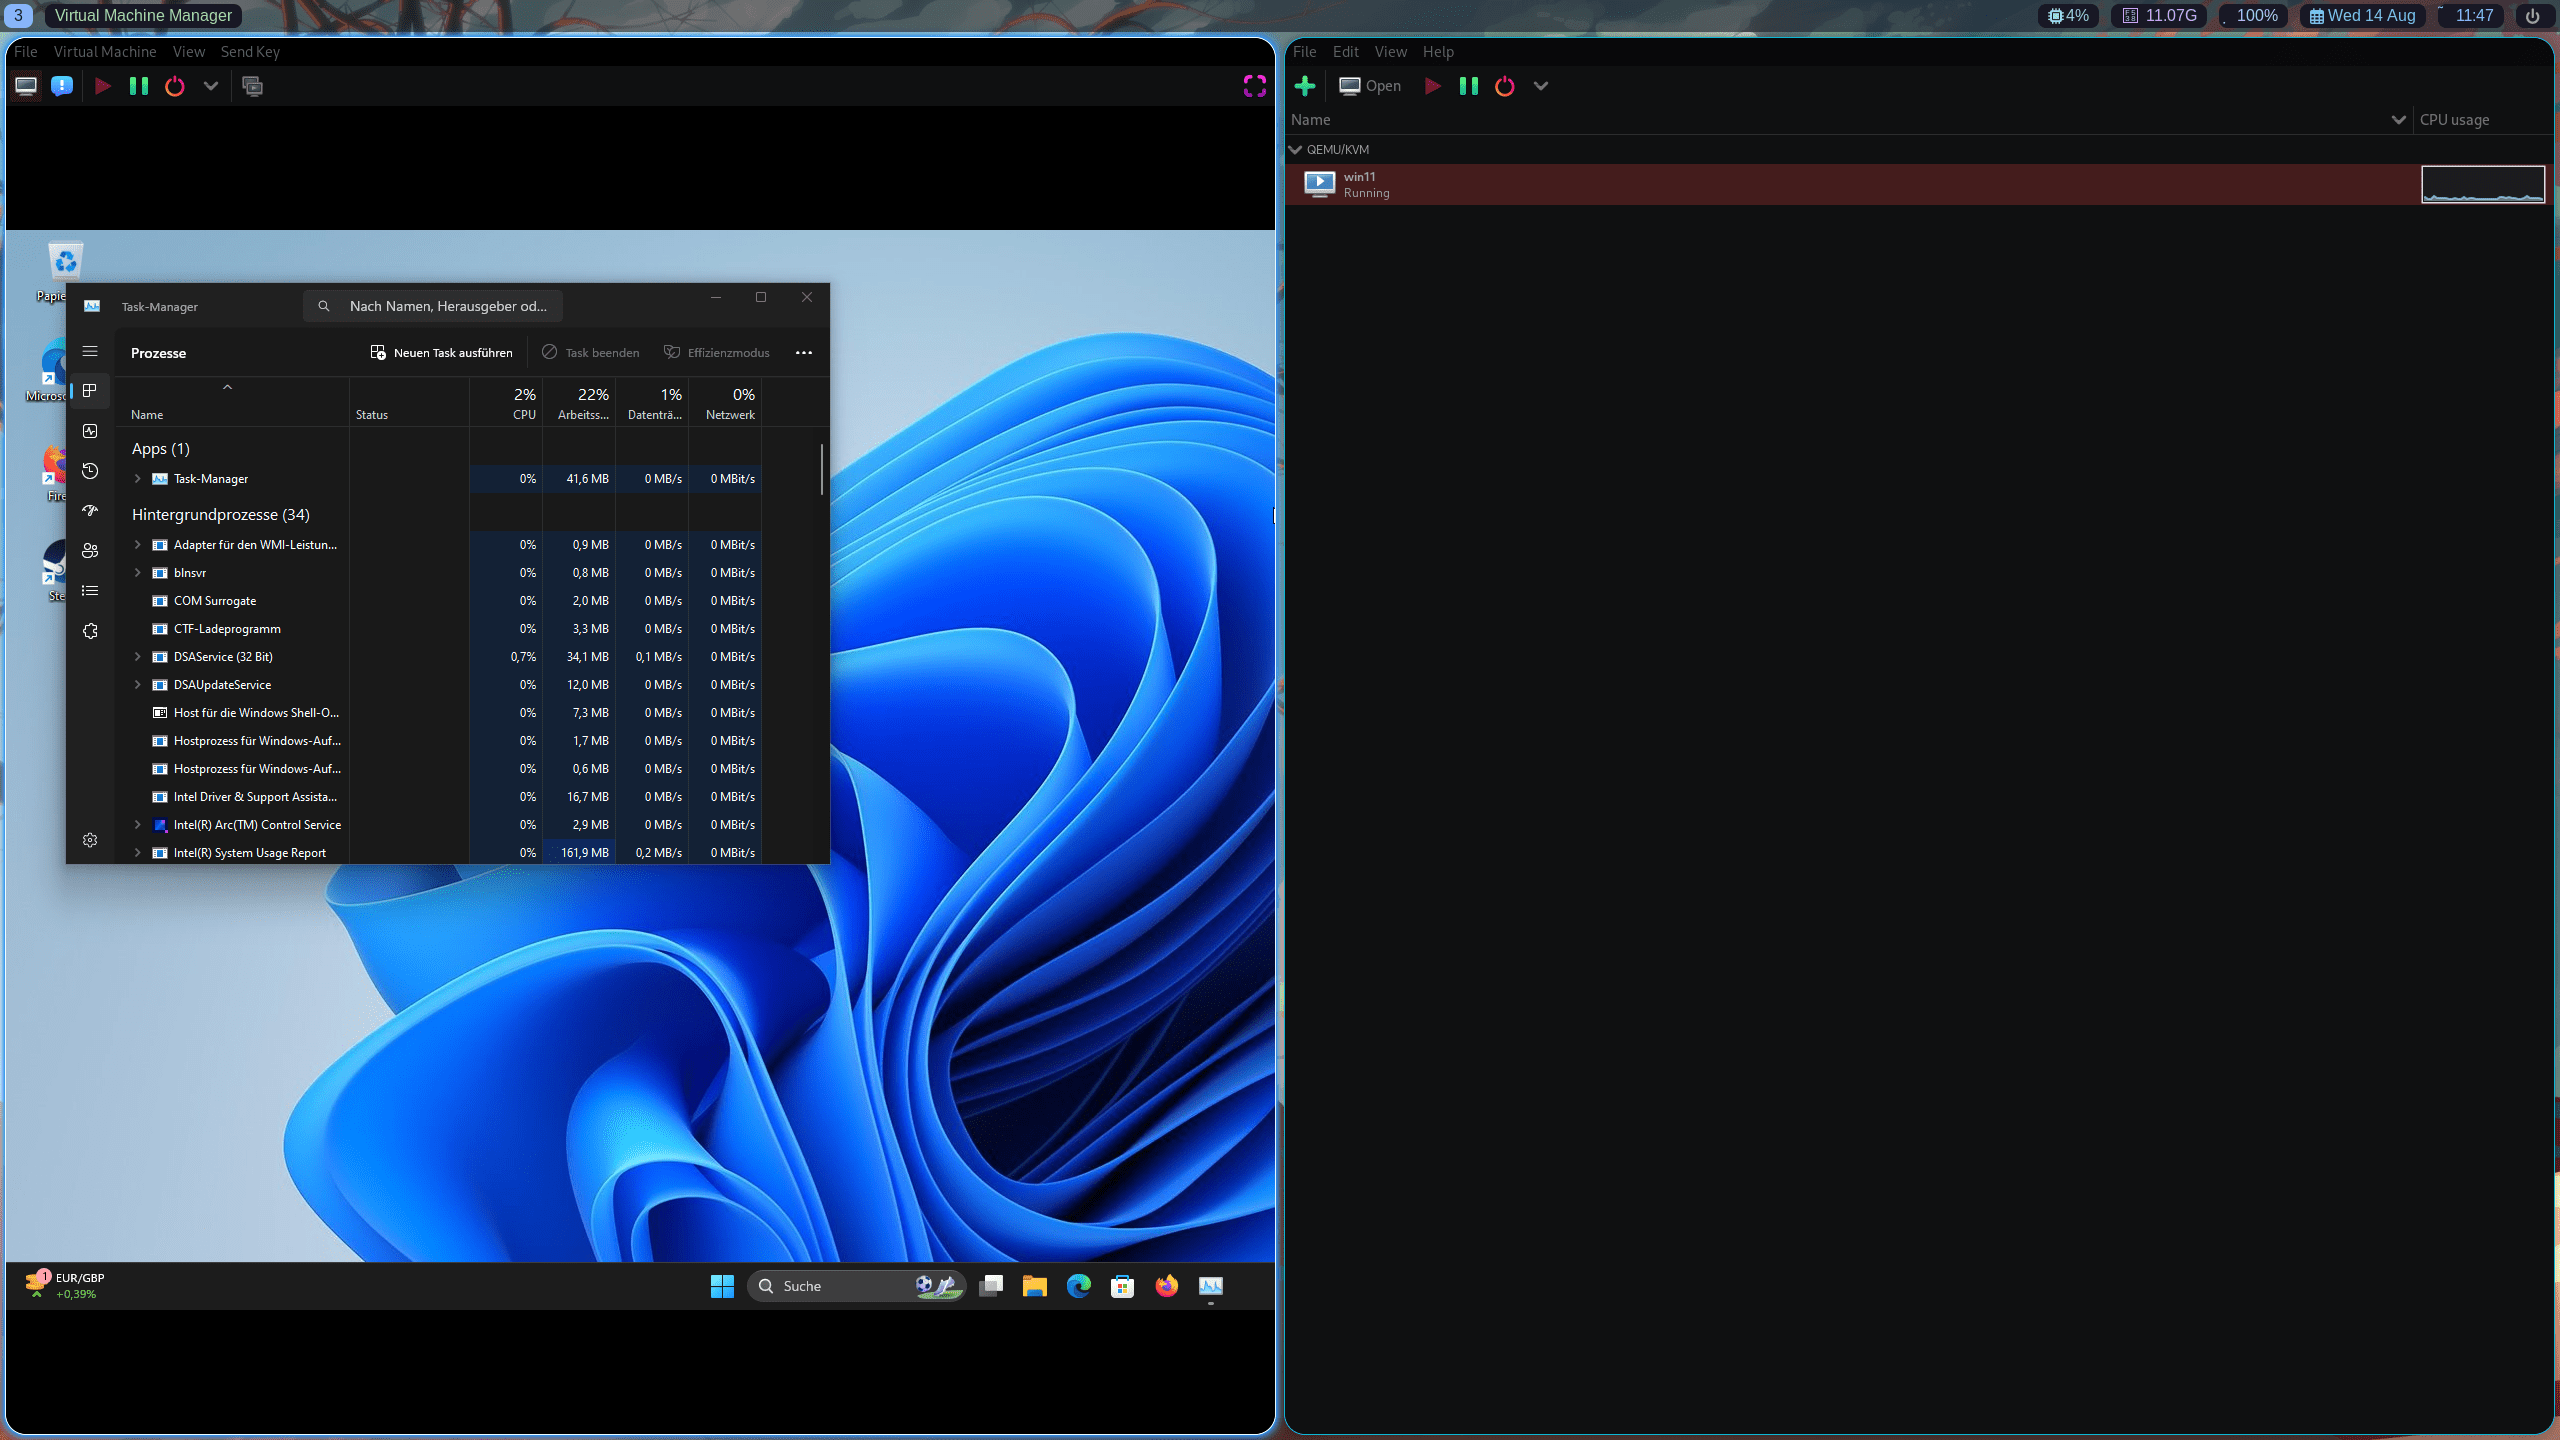Expand DSAUpdateService row

138,685
